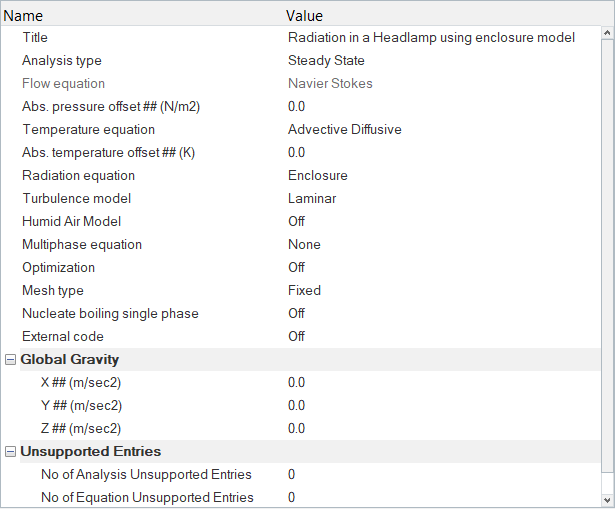Collapse the Unsupported Entries section
Image resolution: width=615 pixels, height=509 pixels.
click(10, 452)
